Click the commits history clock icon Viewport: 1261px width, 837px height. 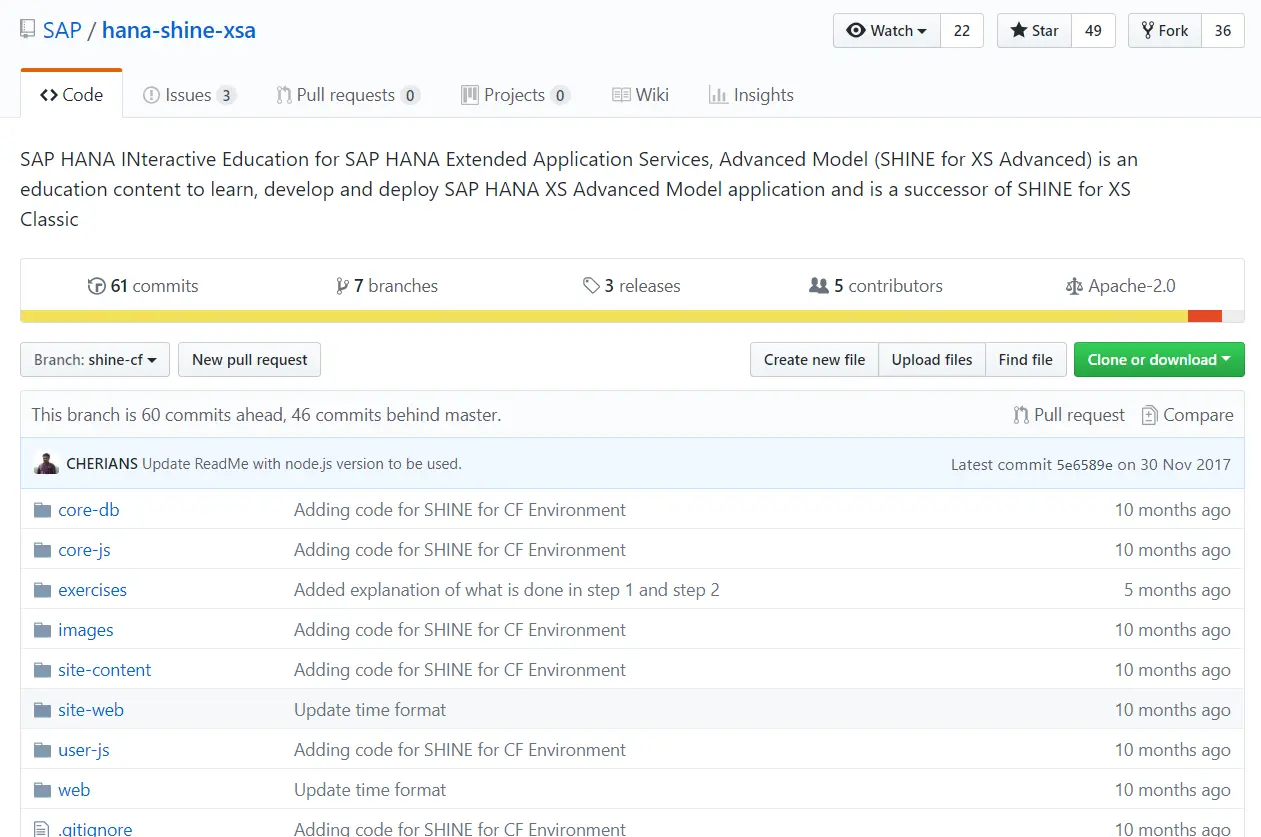click(x=96, y=286)
